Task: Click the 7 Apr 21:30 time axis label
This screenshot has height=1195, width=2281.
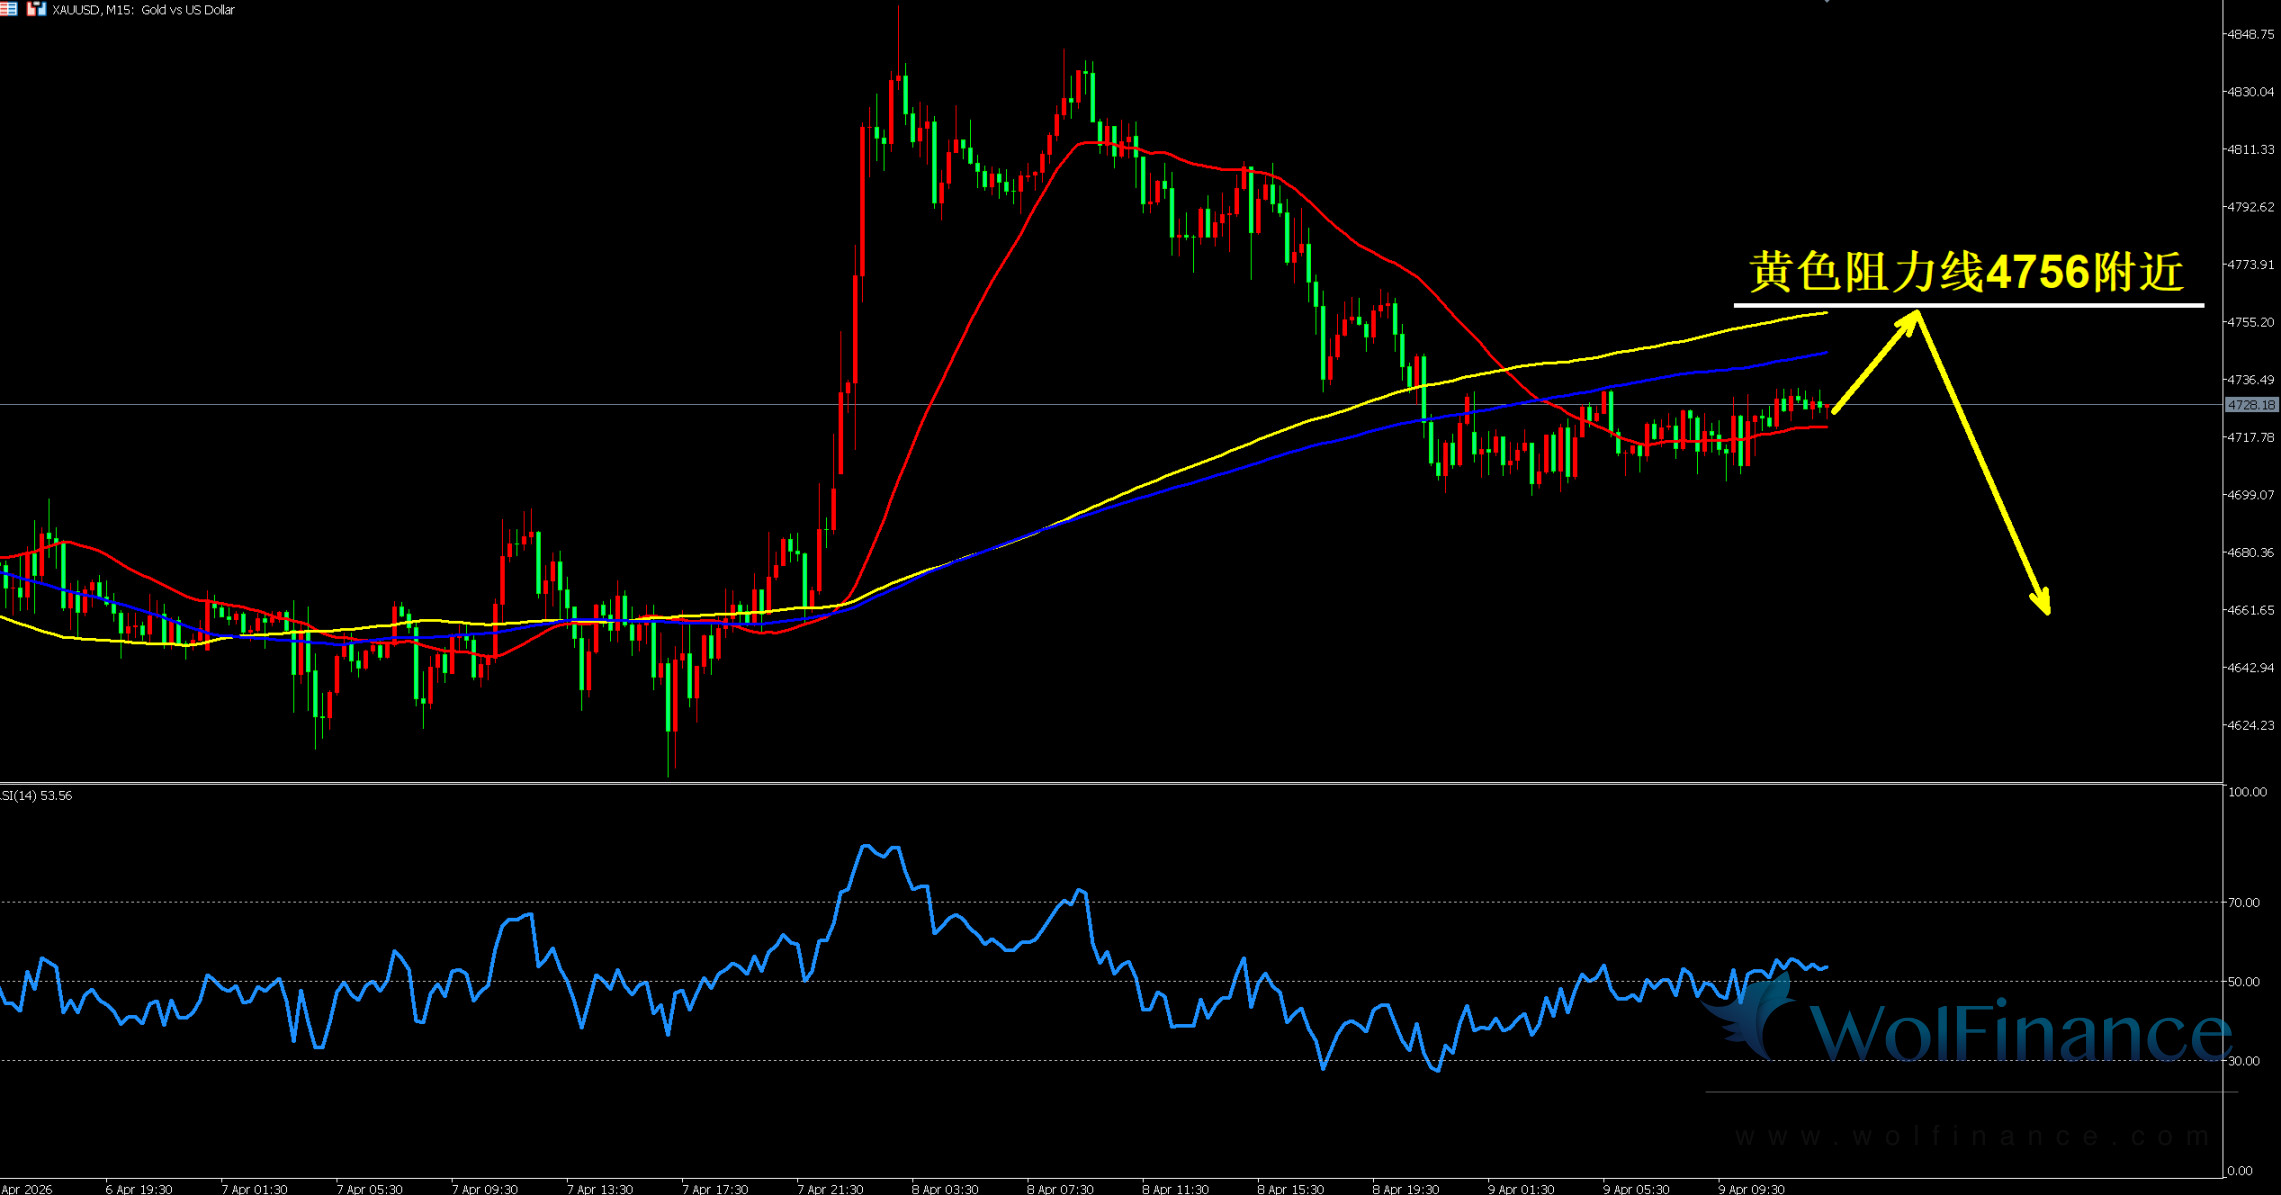Action: click(x=830, y=1189)
